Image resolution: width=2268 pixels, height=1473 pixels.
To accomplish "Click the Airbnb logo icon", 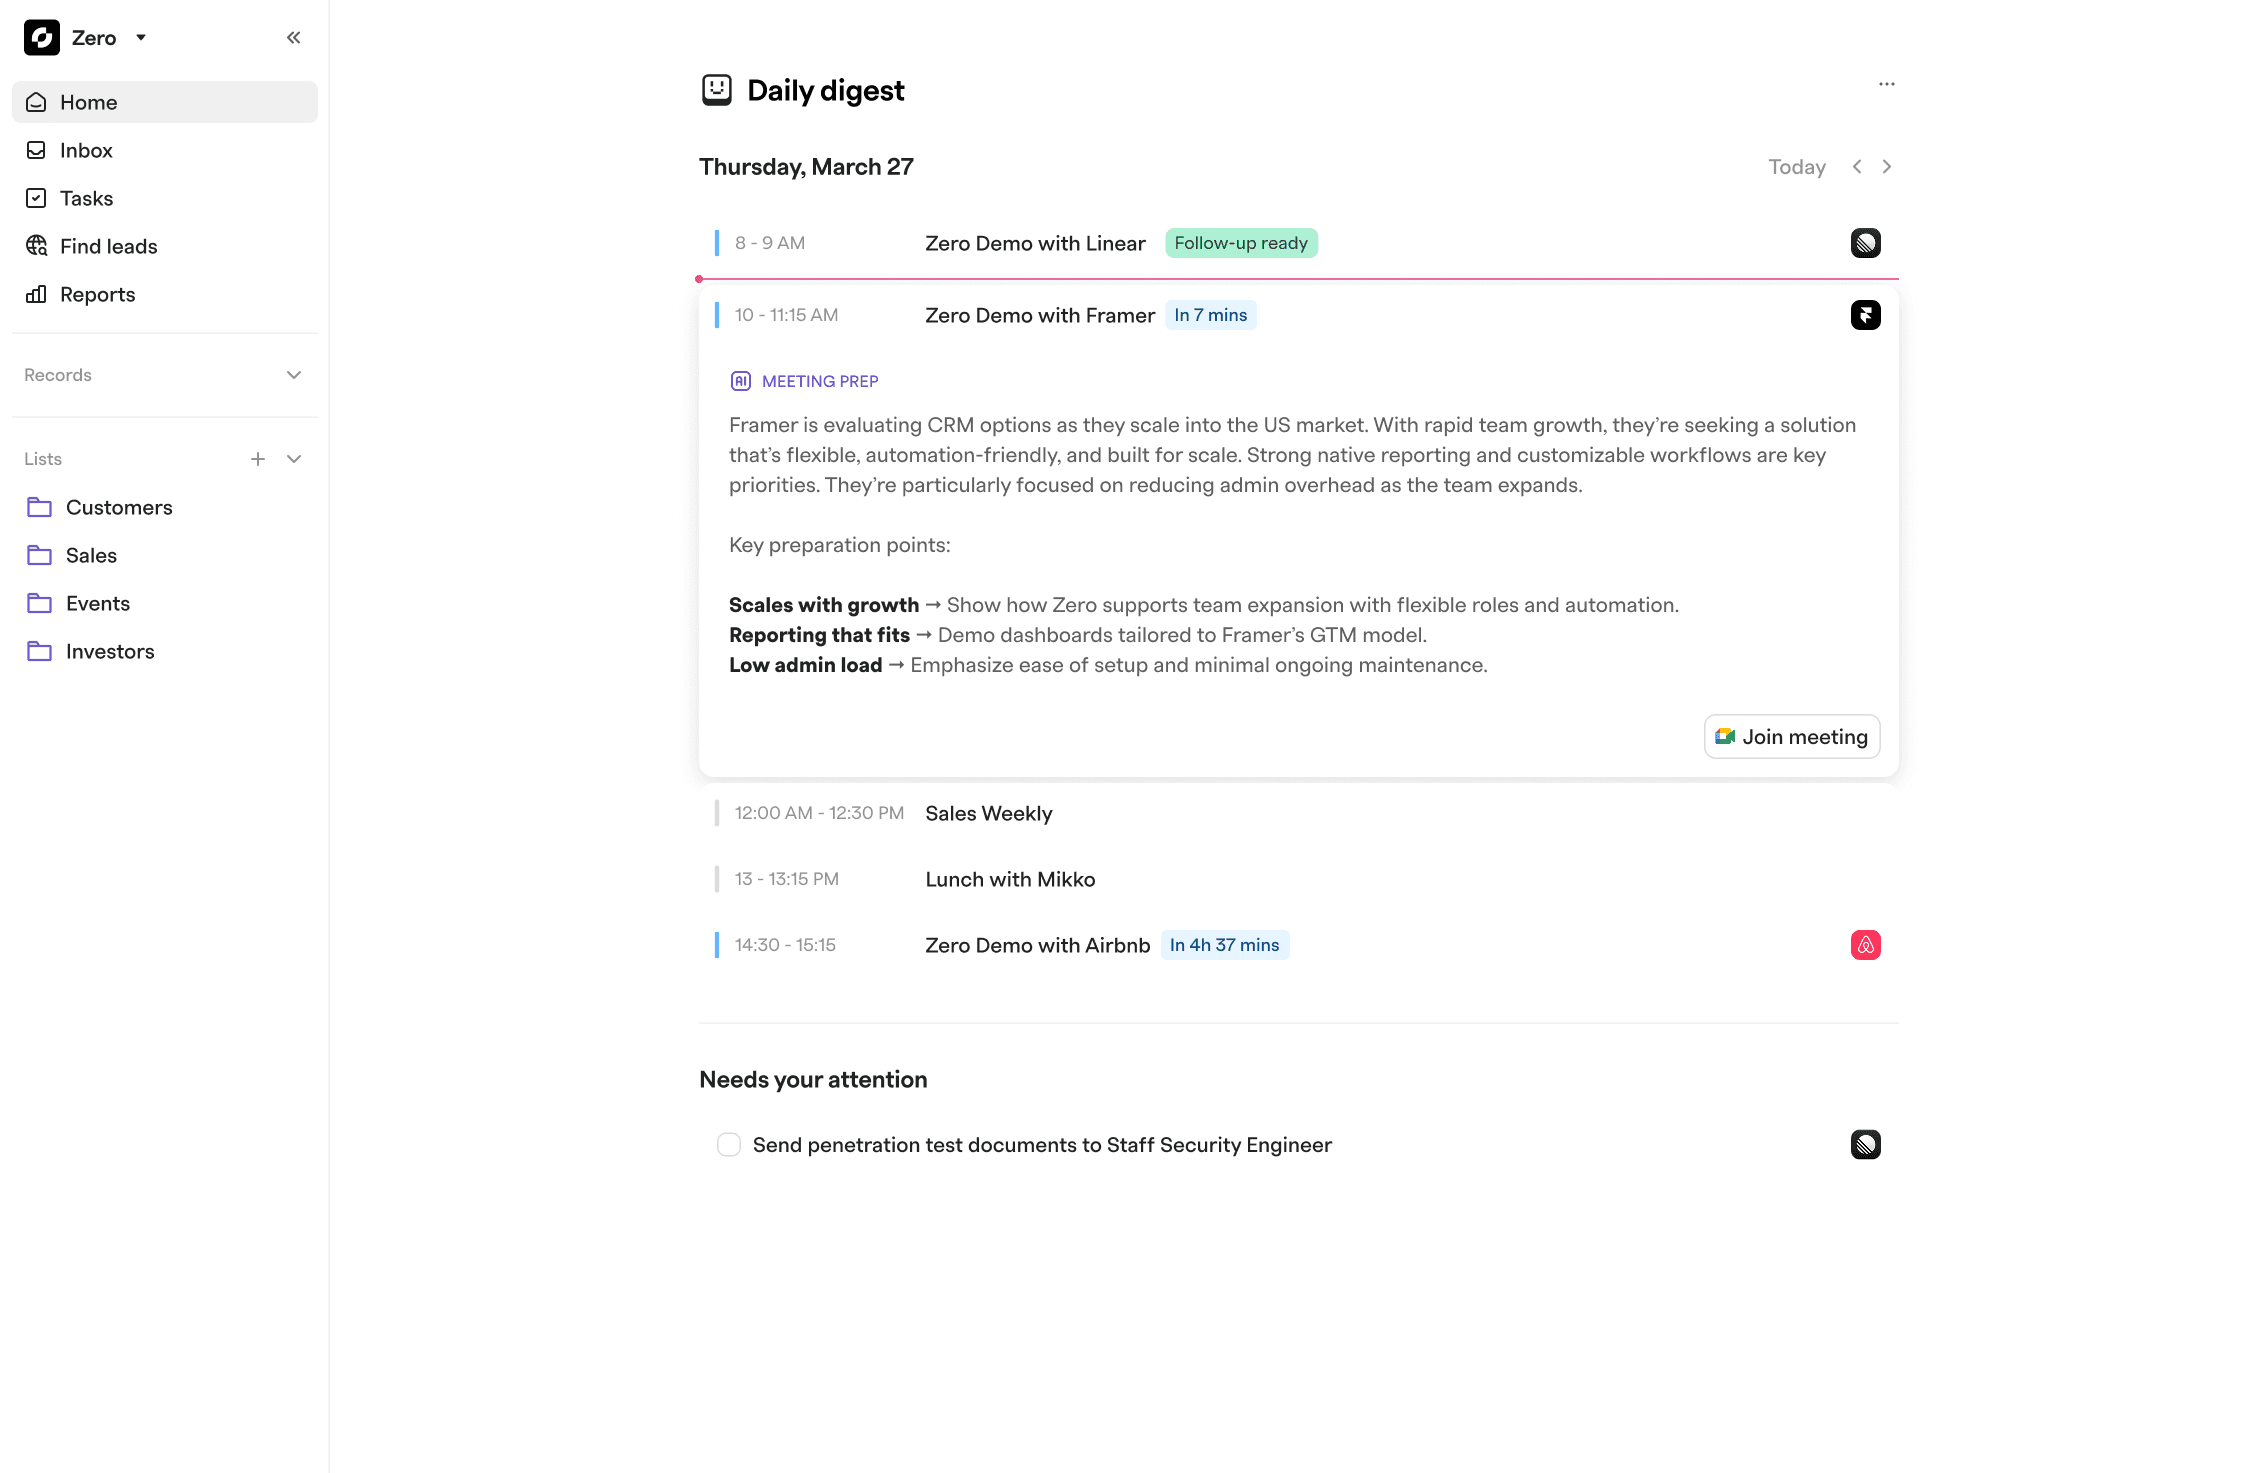I will [1865, 945].
